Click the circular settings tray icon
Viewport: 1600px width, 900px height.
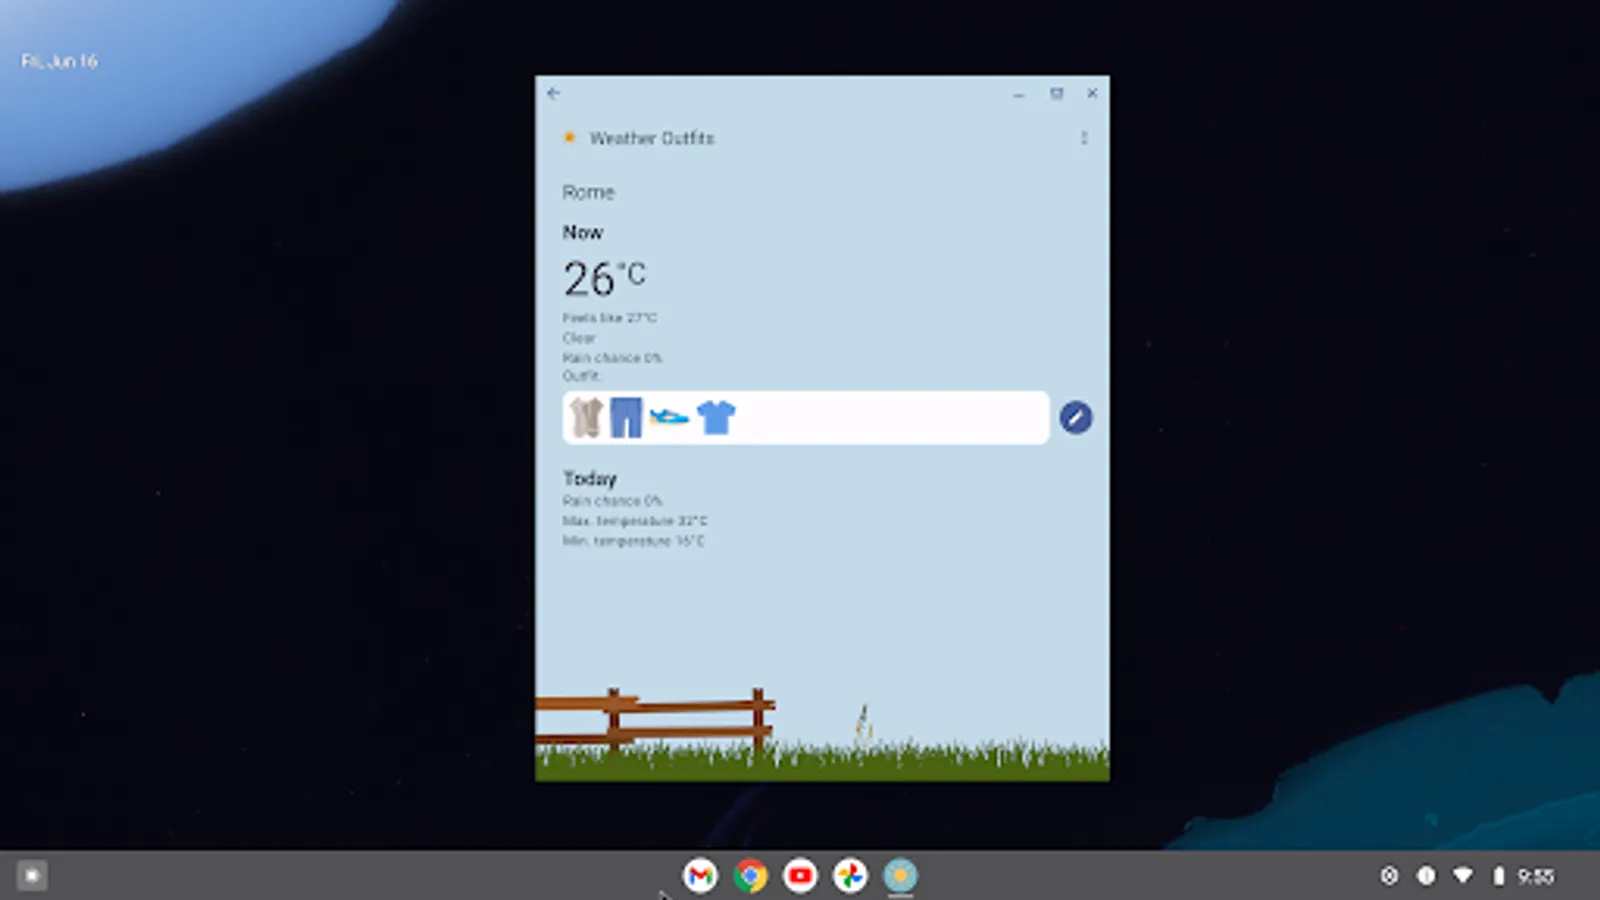pyautogui.click(x=1389, y=876)
